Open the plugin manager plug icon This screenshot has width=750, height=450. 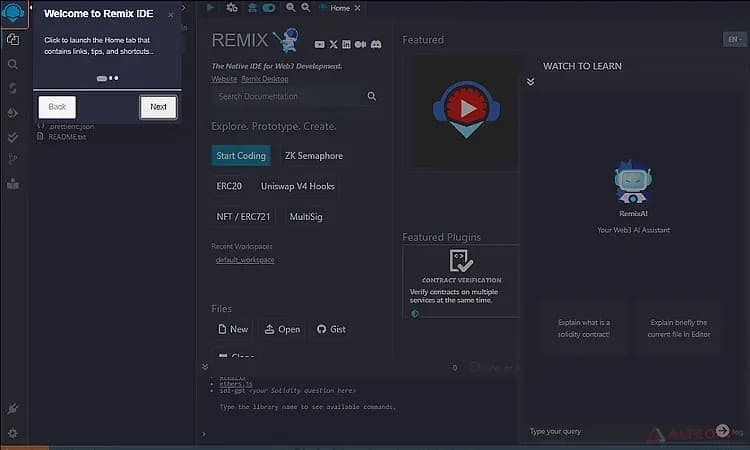tap(13, 409)
